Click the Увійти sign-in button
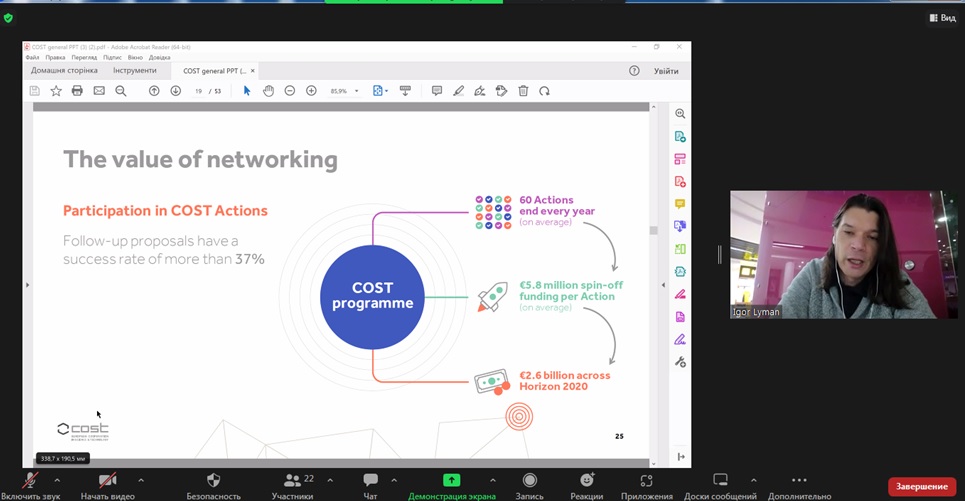This screenshot has width=965, height=501. (x=667, y=71)
